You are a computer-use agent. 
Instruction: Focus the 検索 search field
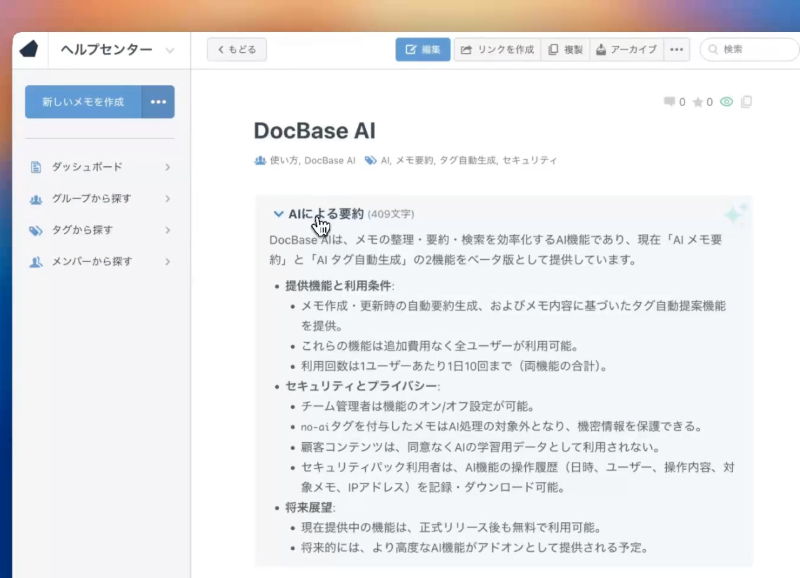[x=752, y=49]
